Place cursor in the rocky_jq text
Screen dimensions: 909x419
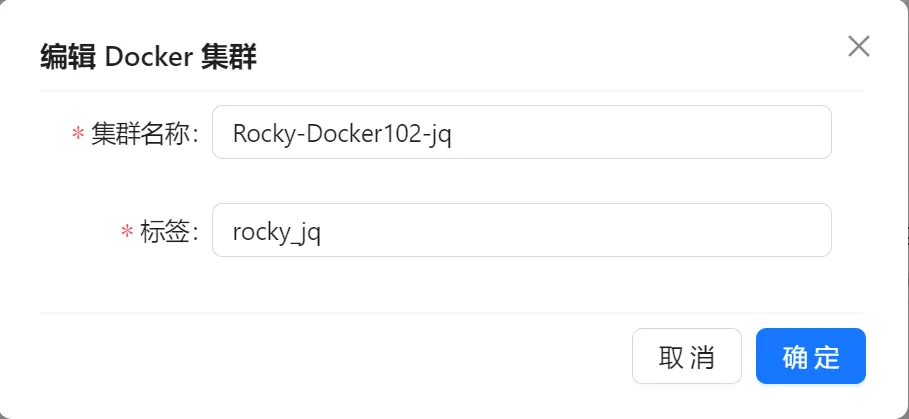[276, 231]
